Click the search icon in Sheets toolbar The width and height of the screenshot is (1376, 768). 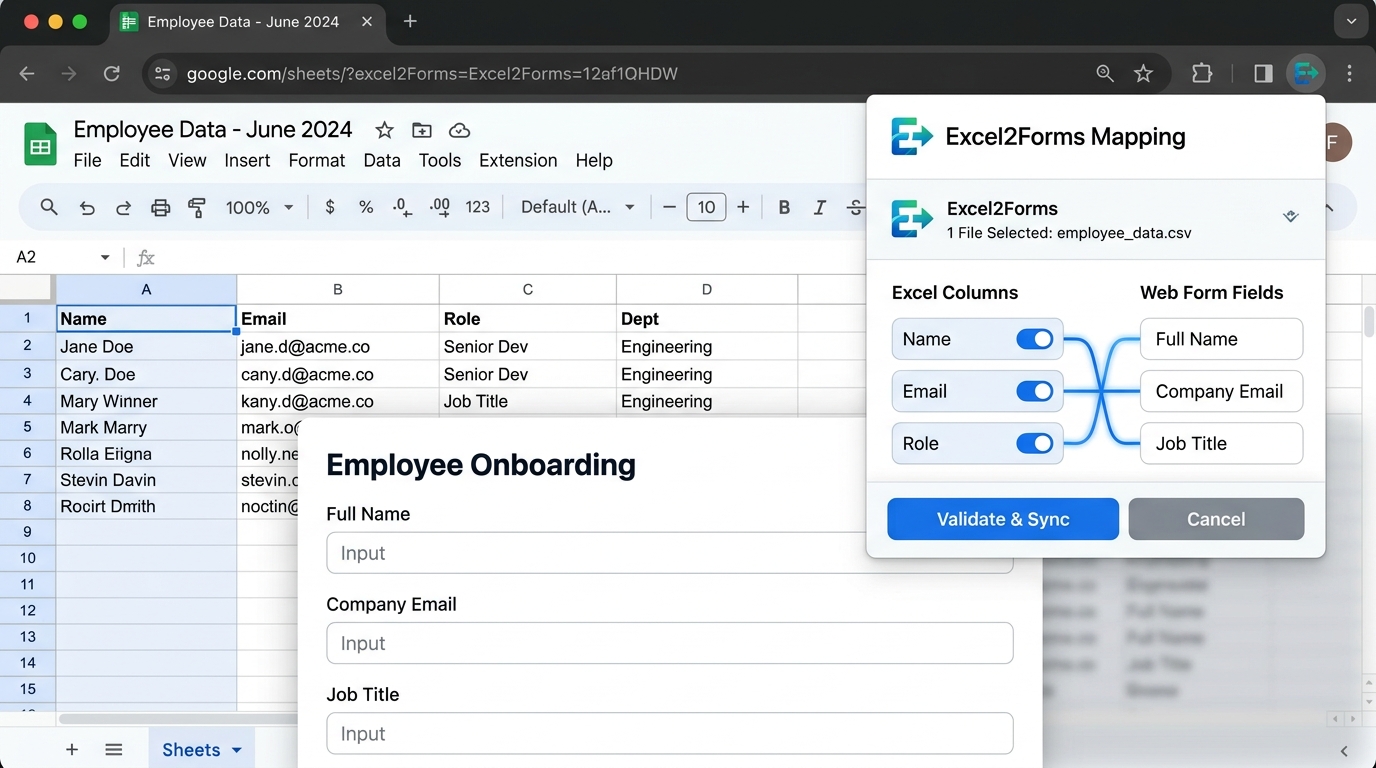(x=49, y=207)
